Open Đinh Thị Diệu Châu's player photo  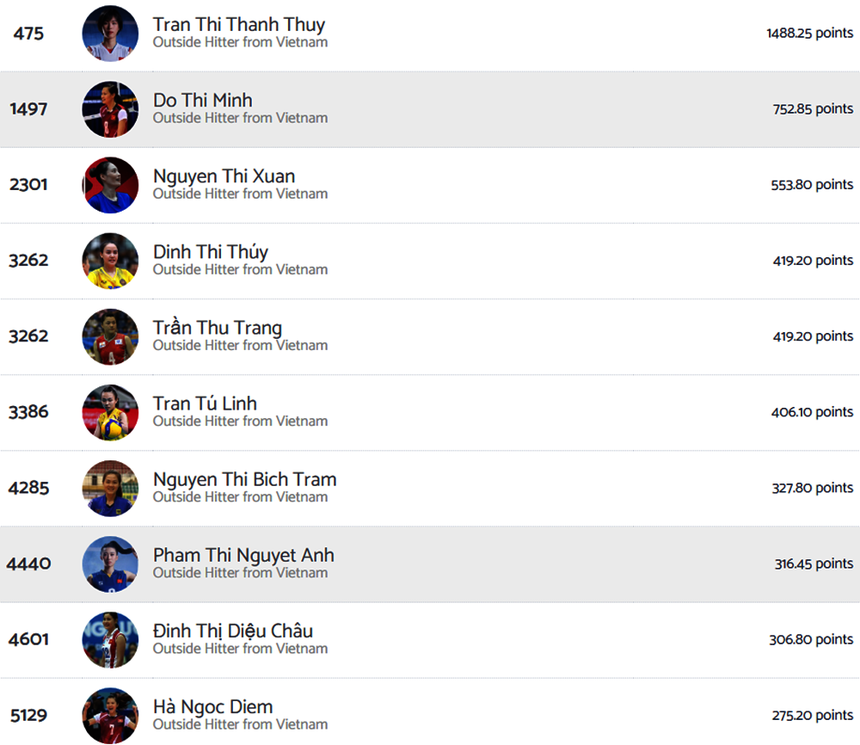(x=110, y=640)
